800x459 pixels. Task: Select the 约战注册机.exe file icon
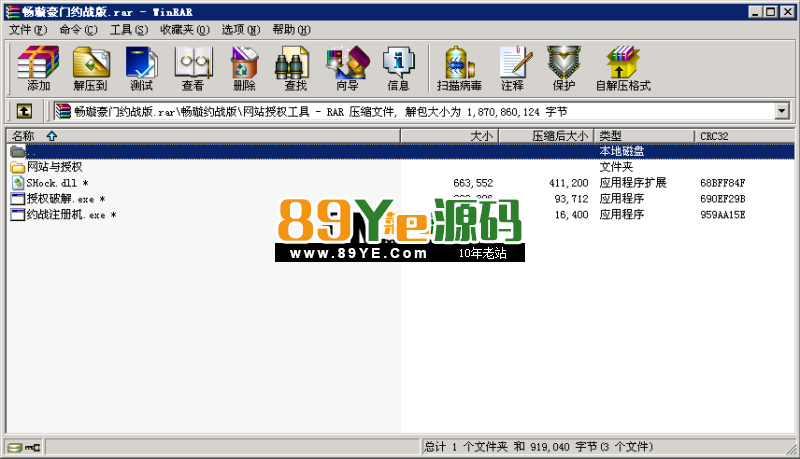click(x=18, y=215)
